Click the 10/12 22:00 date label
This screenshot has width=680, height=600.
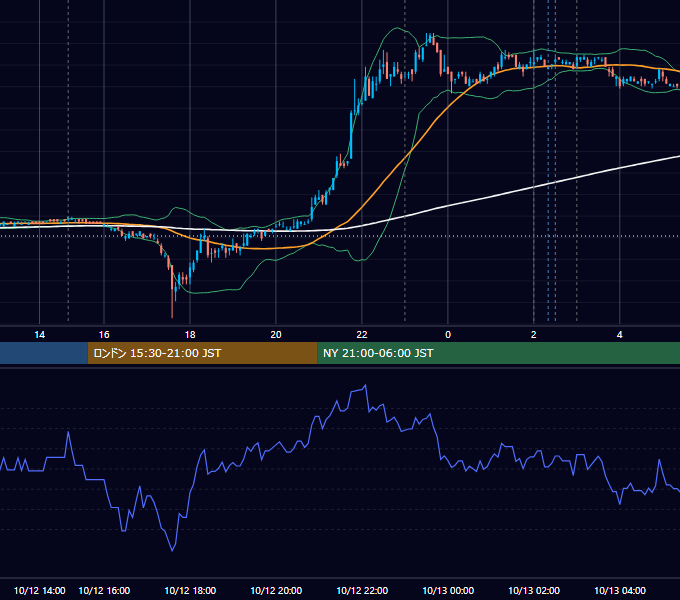[362, 590]
